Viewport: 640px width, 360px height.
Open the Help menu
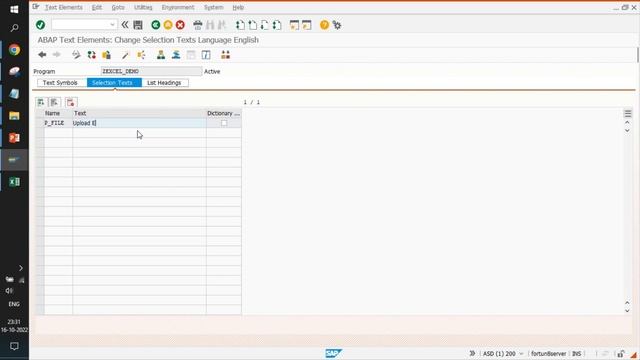point(238,7)
